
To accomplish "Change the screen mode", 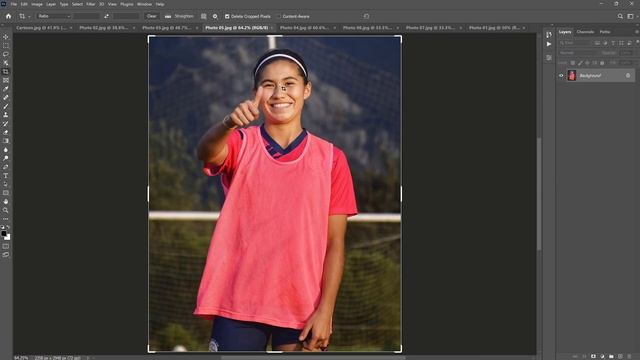I will [6, 255].
